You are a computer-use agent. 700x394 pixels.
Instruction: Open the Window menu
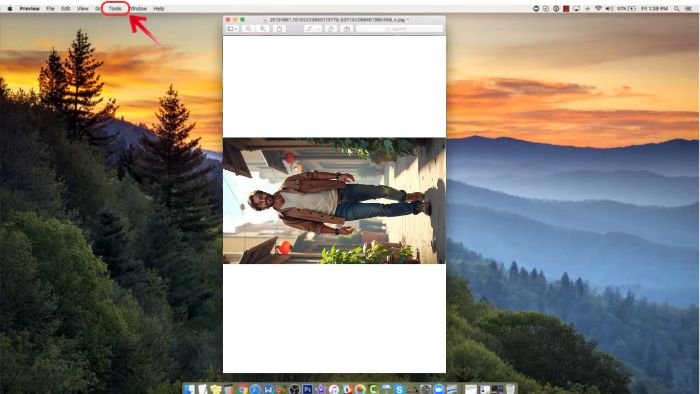(138, 8)
